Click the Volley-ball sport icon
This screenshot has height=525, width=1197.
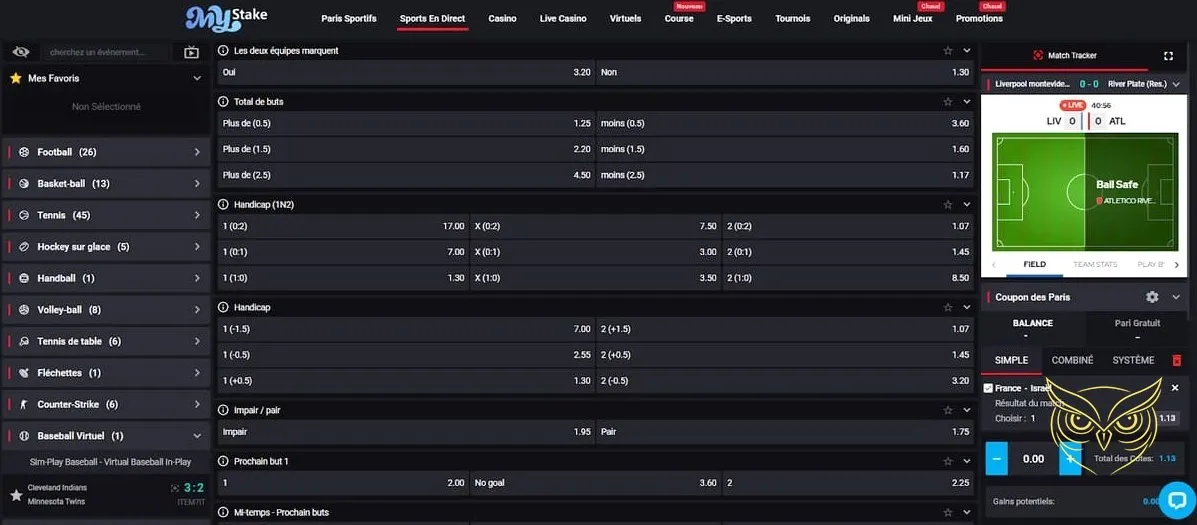pyautogui.click(x=24, y=310)
